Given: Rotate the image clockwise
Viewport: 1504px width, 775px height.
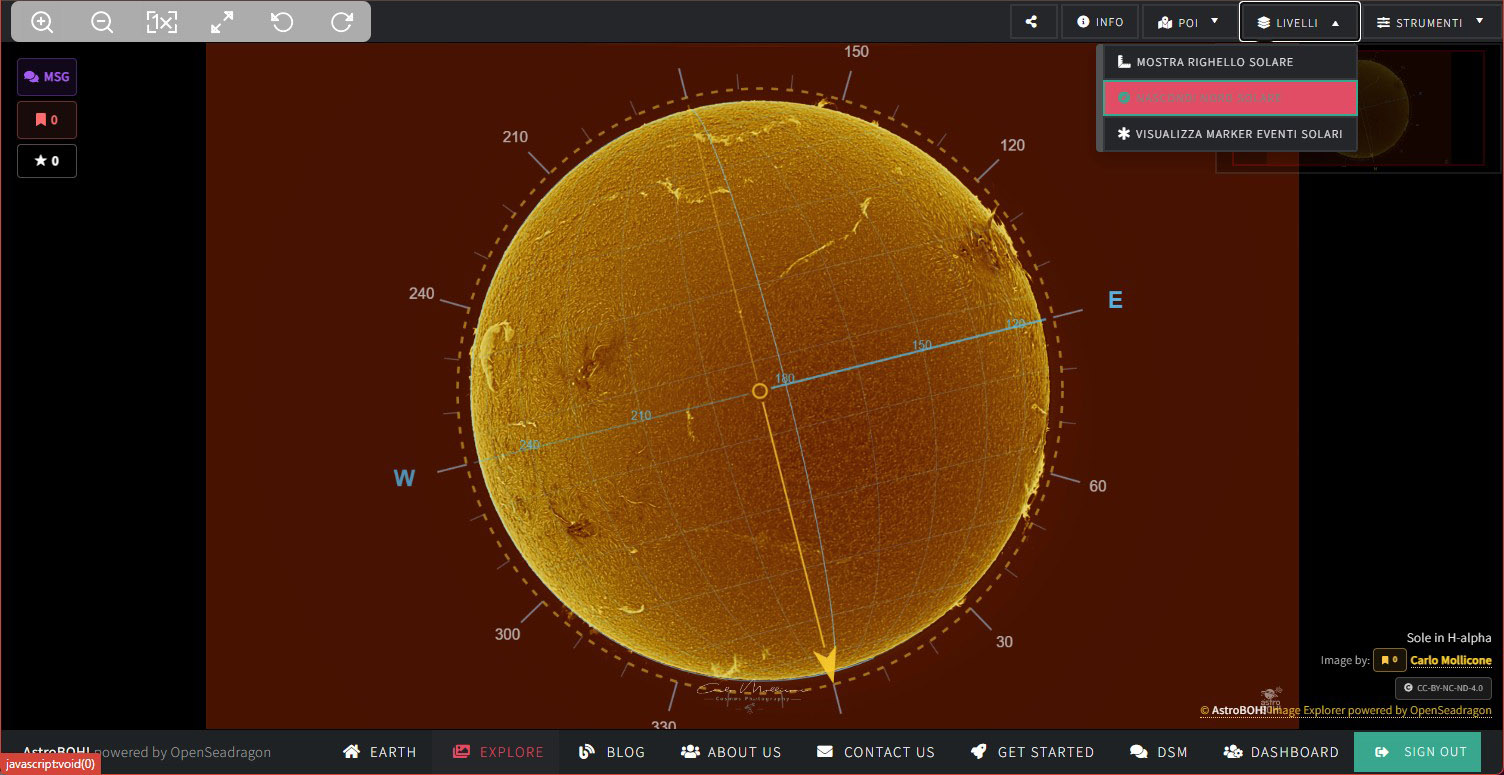Looking at the screenshot, I should tap(342, 22).
